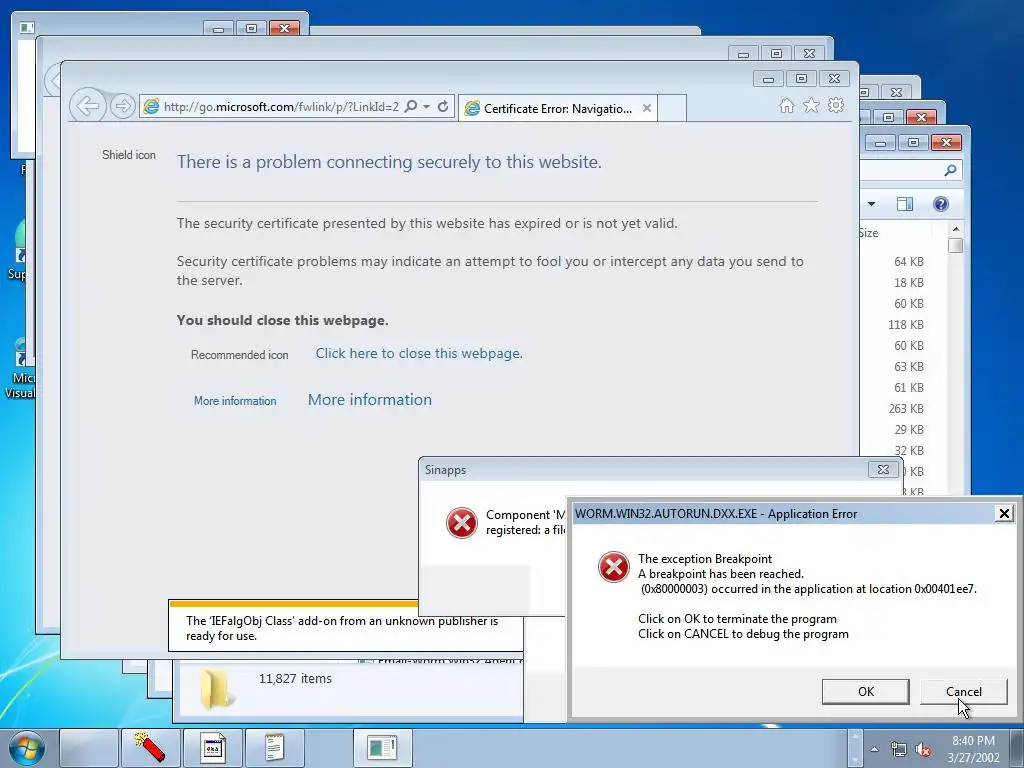
Task: Click the Application Error red X icon
Action: pos(614,567)
